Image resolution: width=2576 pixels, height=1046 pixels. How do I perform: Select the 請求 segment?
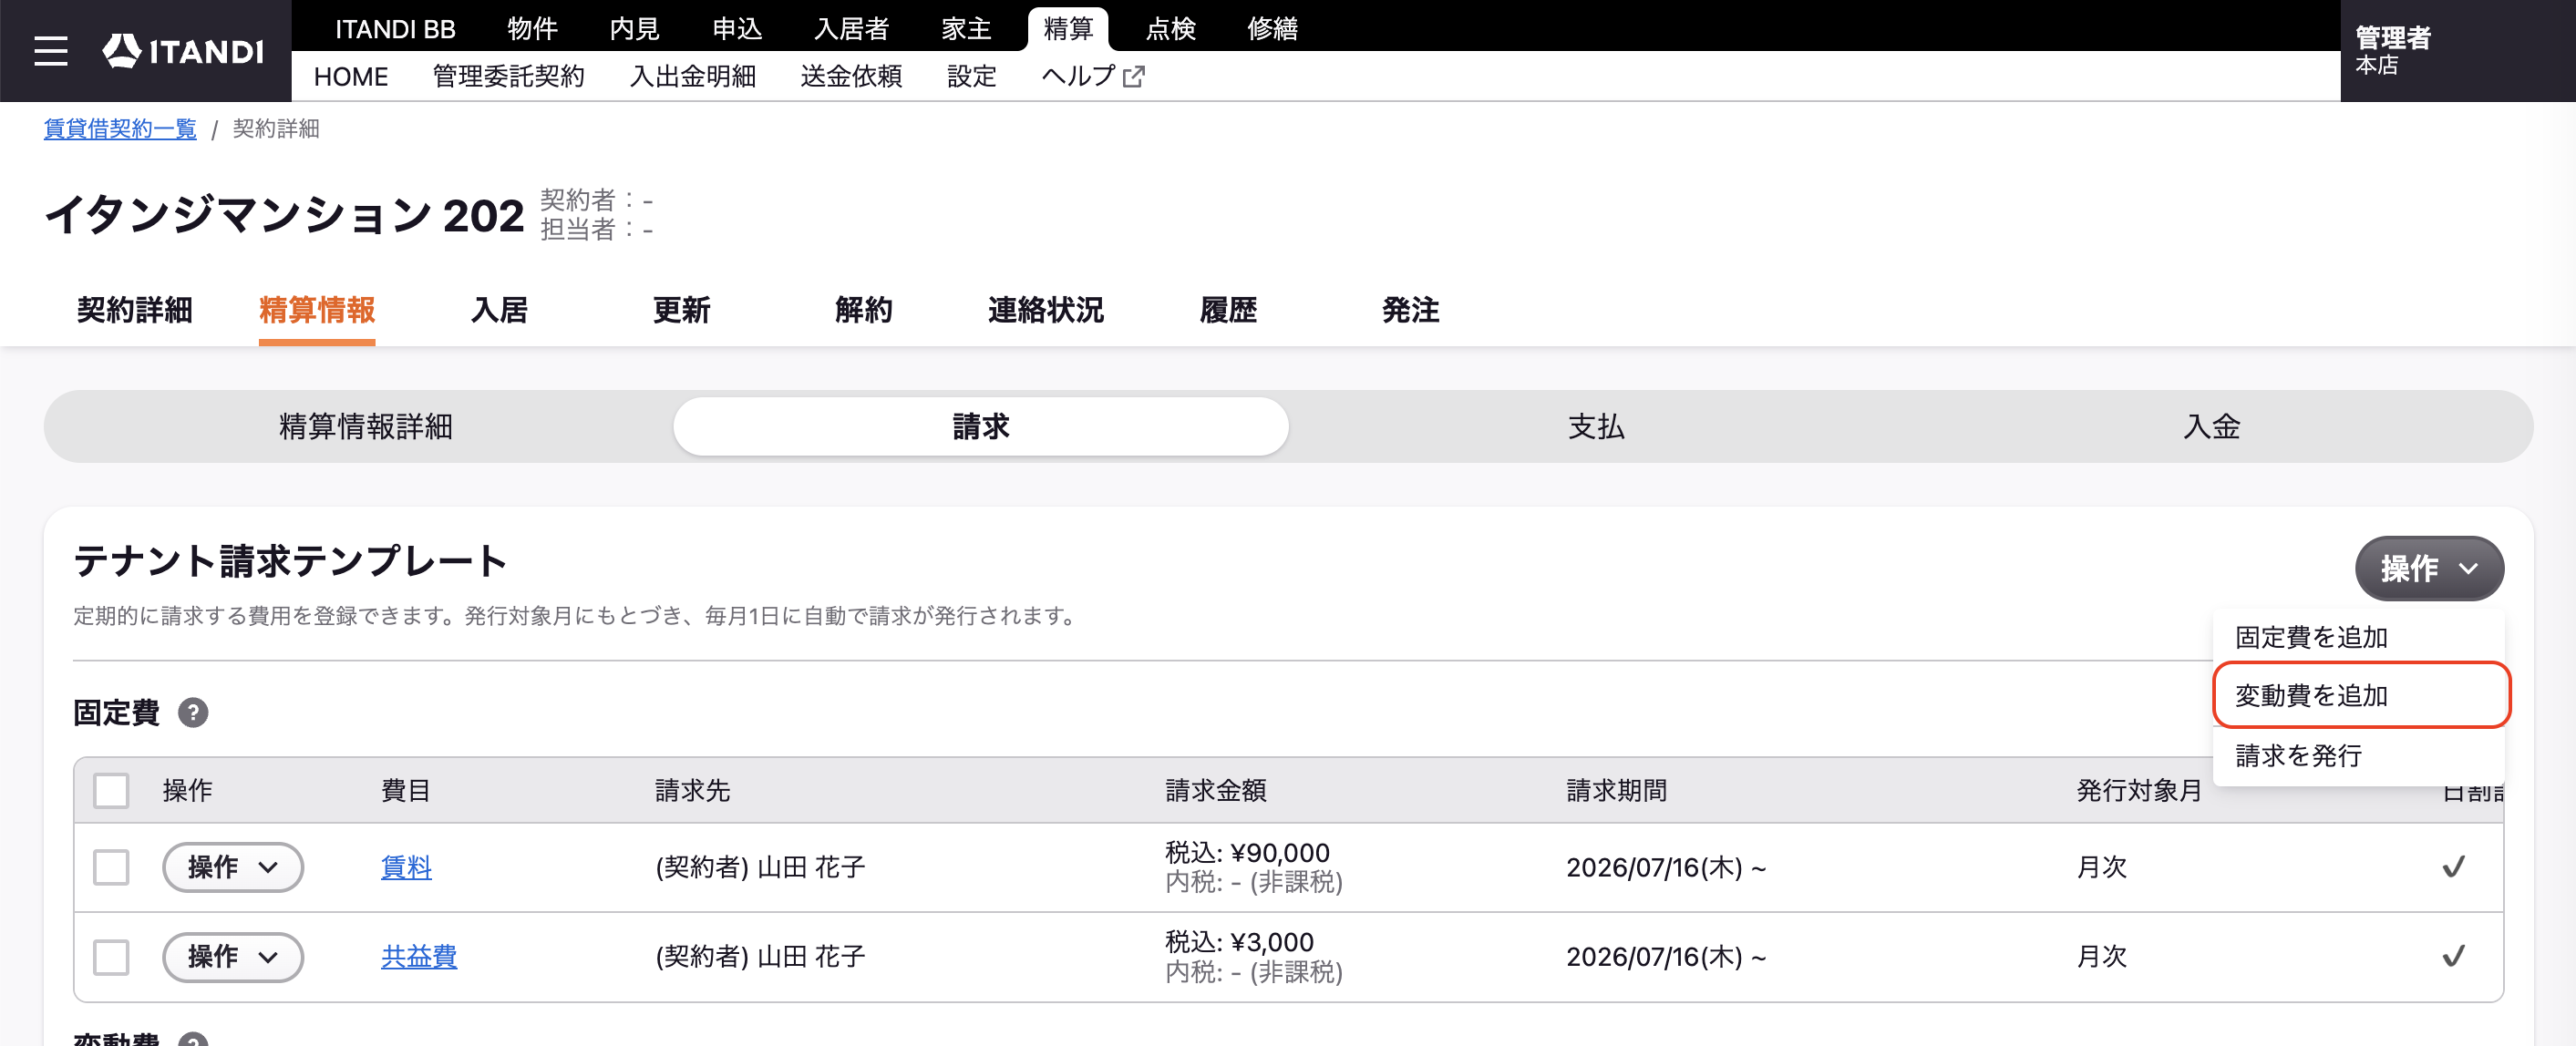click(981, 426)
